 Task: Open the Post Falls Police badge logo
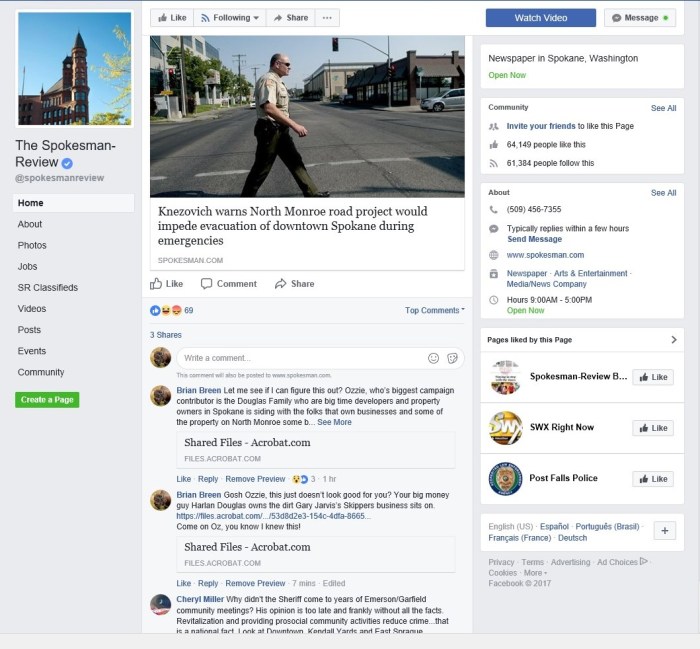pyautogui.click(x=505, y=479)
